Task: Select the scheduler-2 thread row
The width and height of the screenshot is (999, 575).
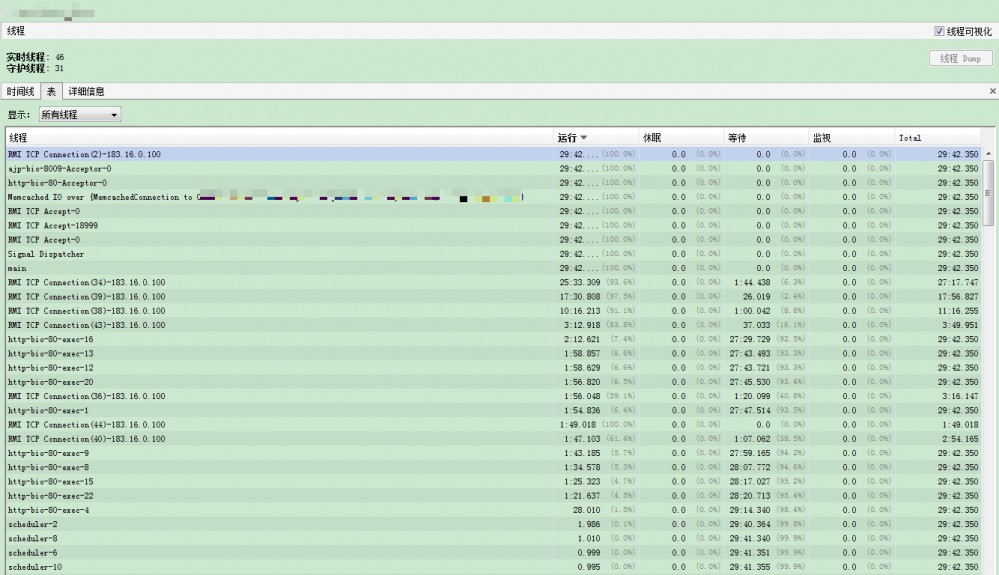Action: tap(494, 525)
